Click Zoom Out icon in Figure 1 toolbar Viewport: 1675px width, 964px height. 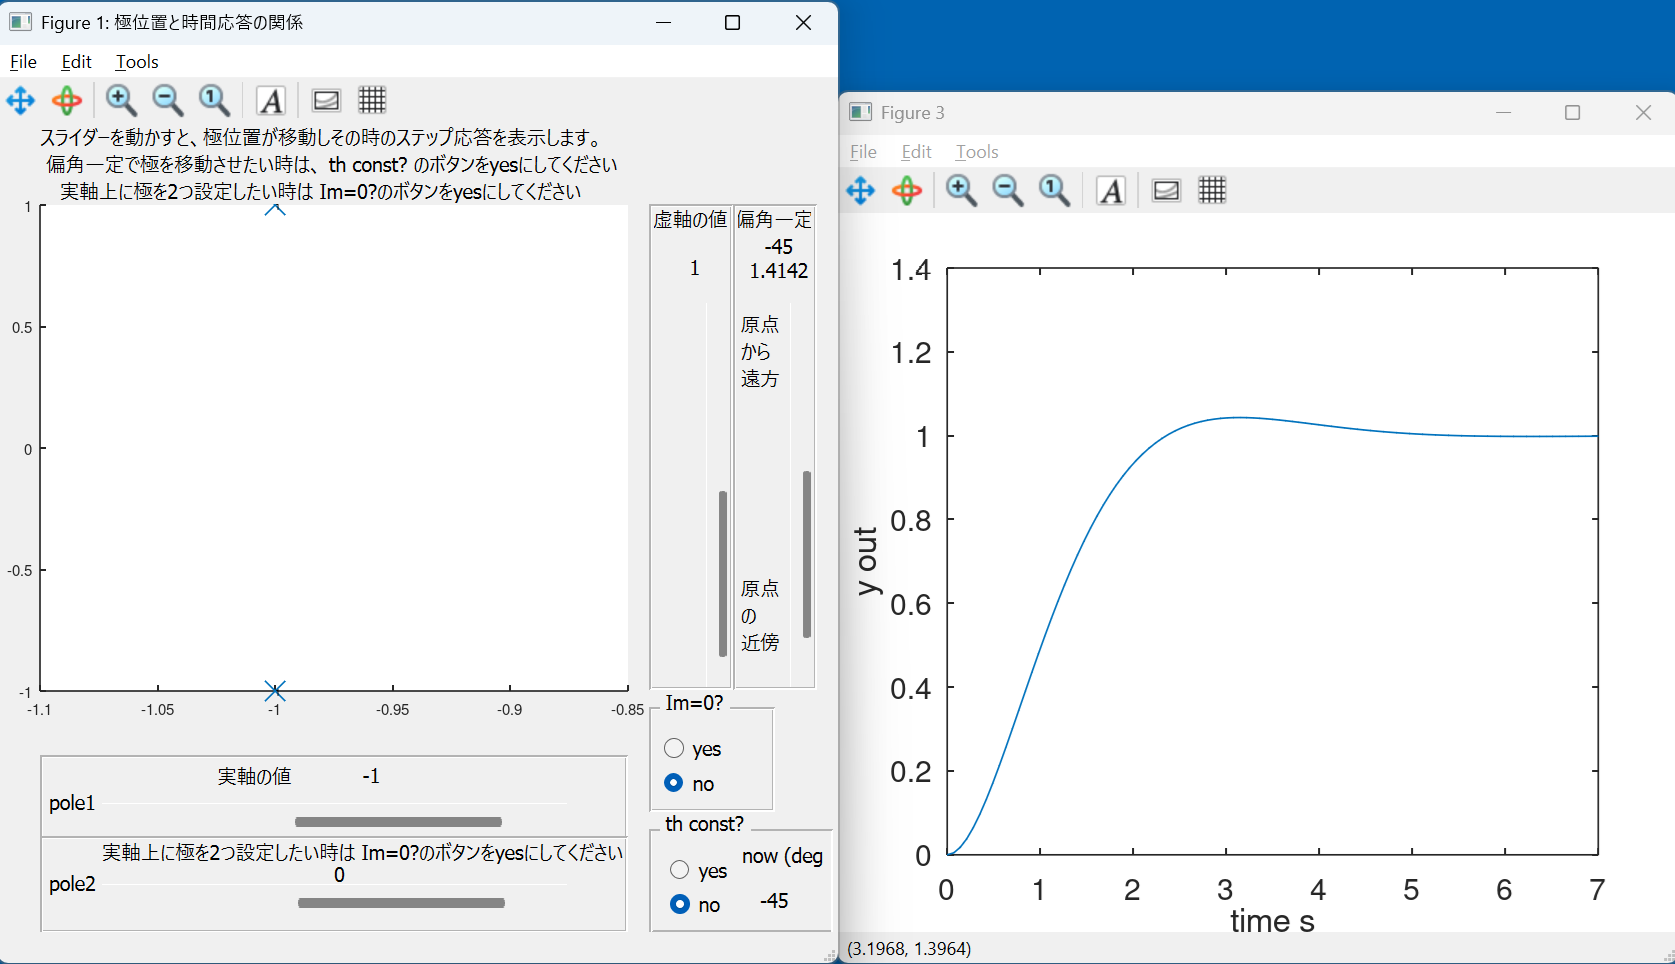[167, 101]
